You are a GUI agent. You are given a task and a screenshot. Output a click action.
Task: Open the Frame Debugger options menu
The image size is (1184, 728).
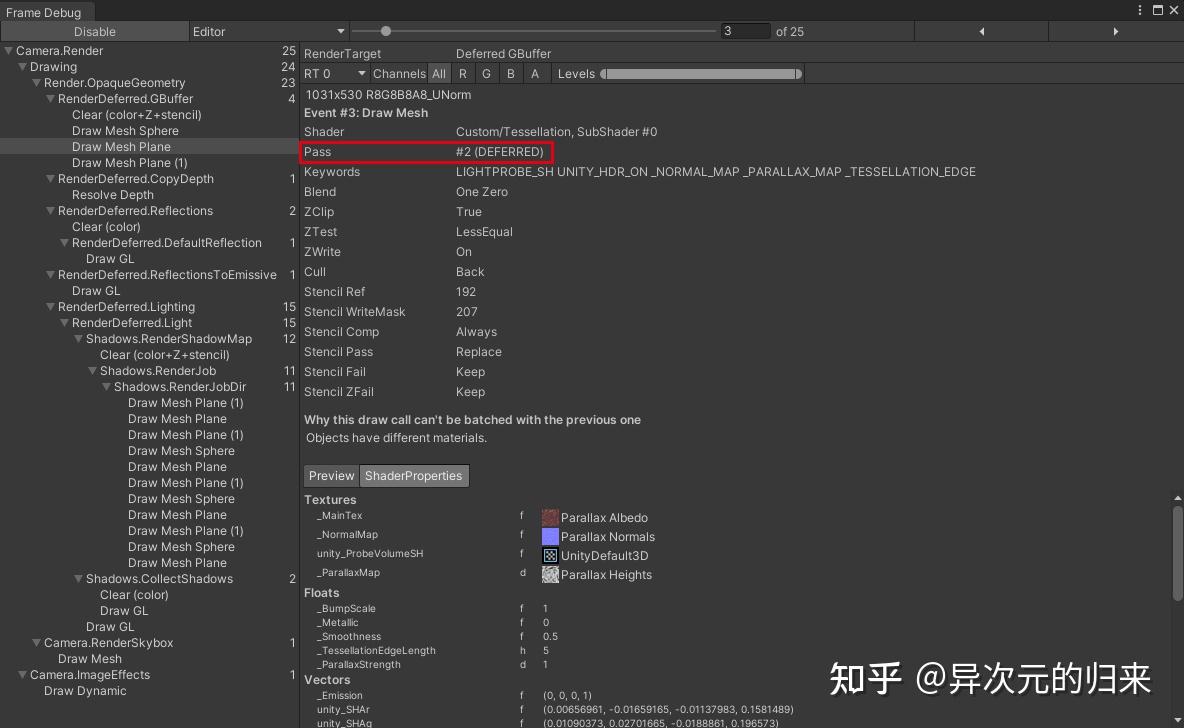point(1139,10)
